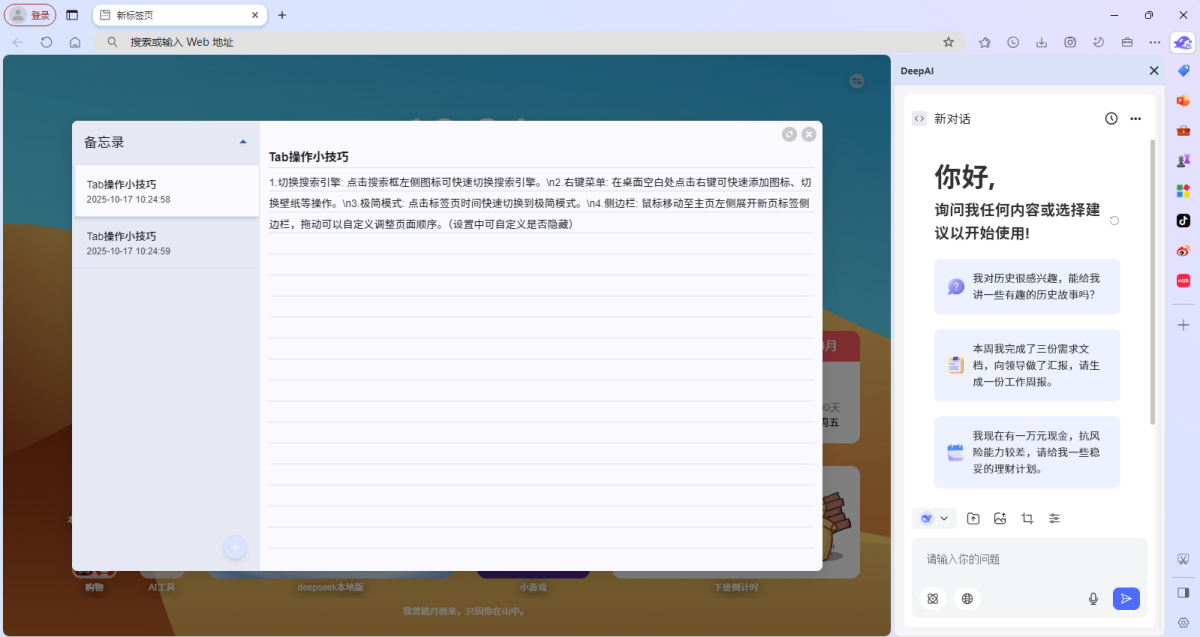1200x637 pixels.
Task: Click the upload file icon in DeepAI
Action: click(x=973, y=519)
